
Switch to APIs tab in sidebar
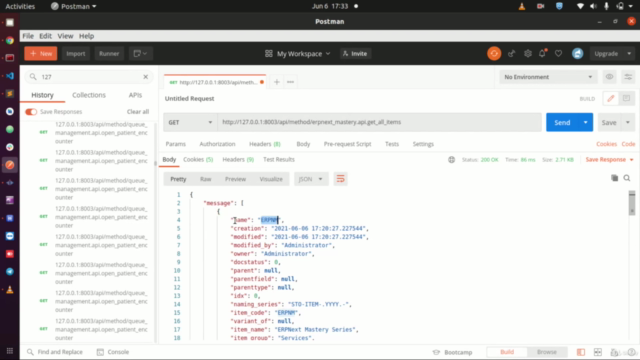pos(135,95)
